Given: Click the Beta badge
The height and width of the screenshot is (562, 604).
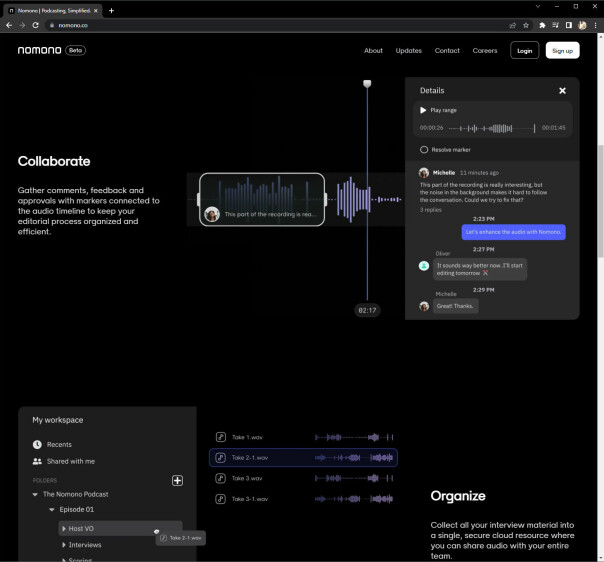Looking at the screenshot, I should (76, 50).
